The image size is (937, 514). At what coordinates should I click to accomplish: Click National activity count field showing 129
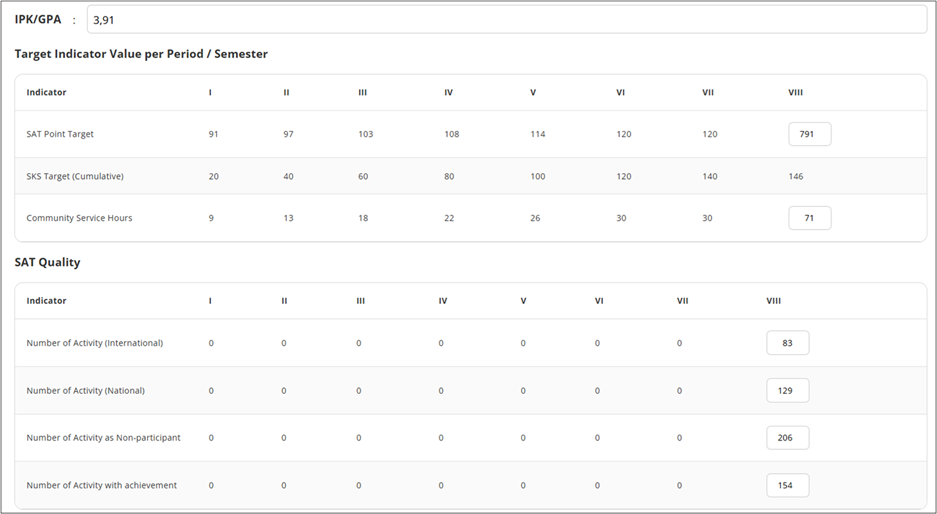point(787,390)
